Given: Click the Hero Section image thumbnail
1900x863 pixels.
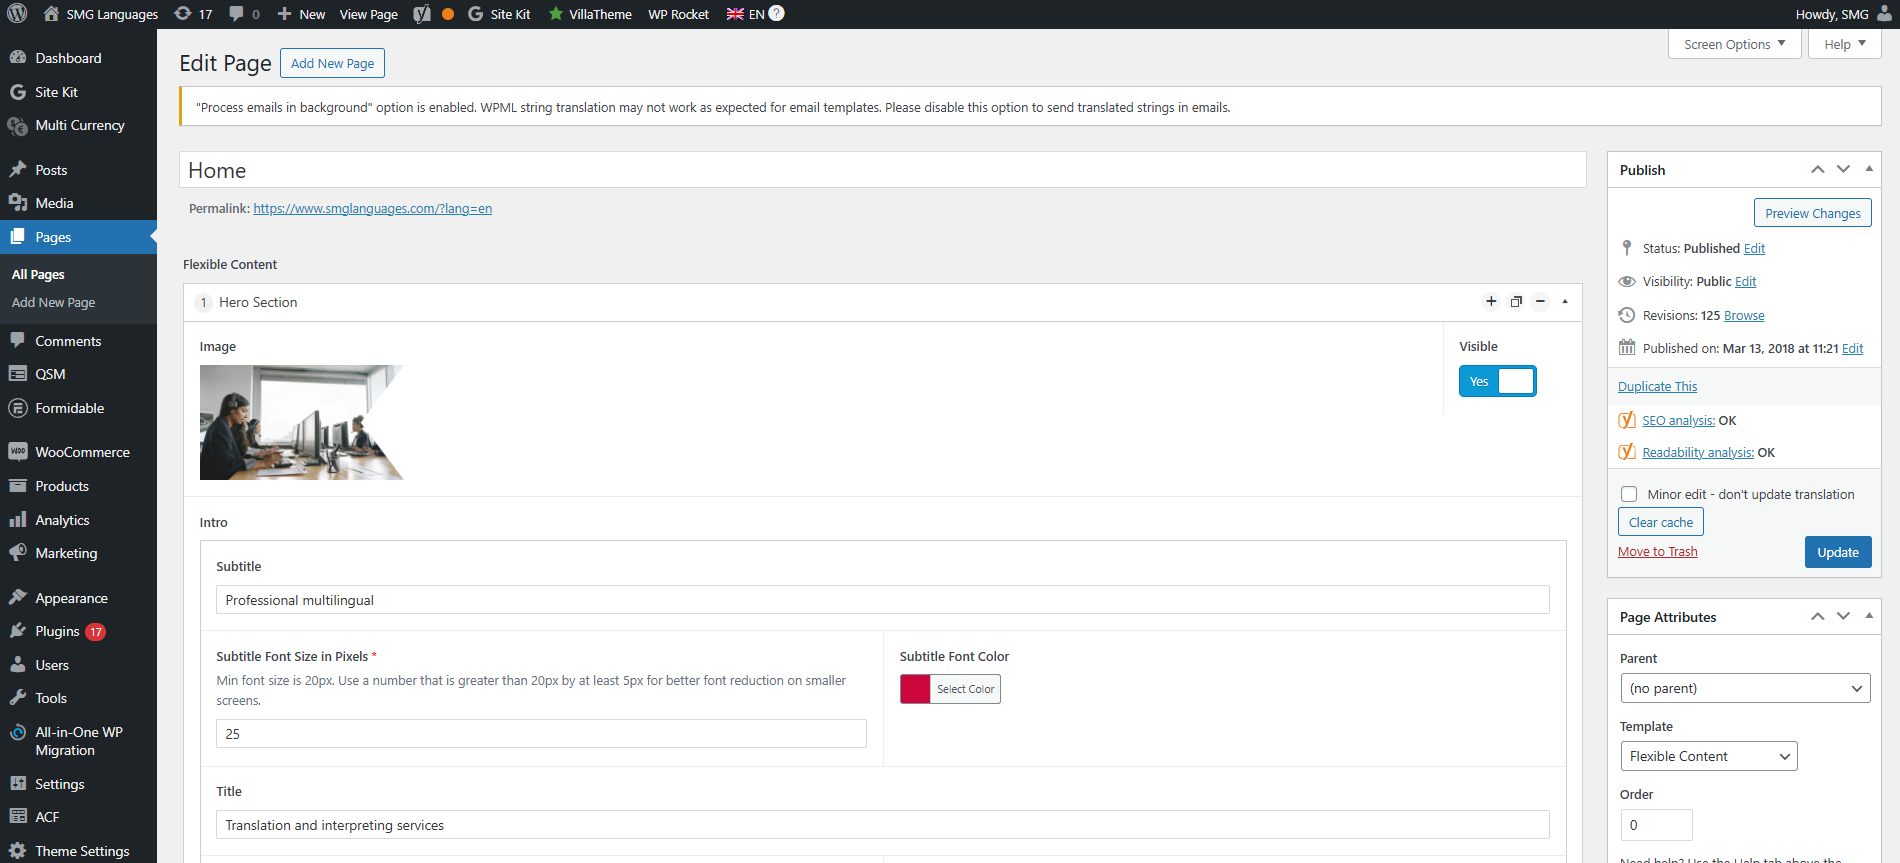Looking at the screenshot, I should [301, 422].
